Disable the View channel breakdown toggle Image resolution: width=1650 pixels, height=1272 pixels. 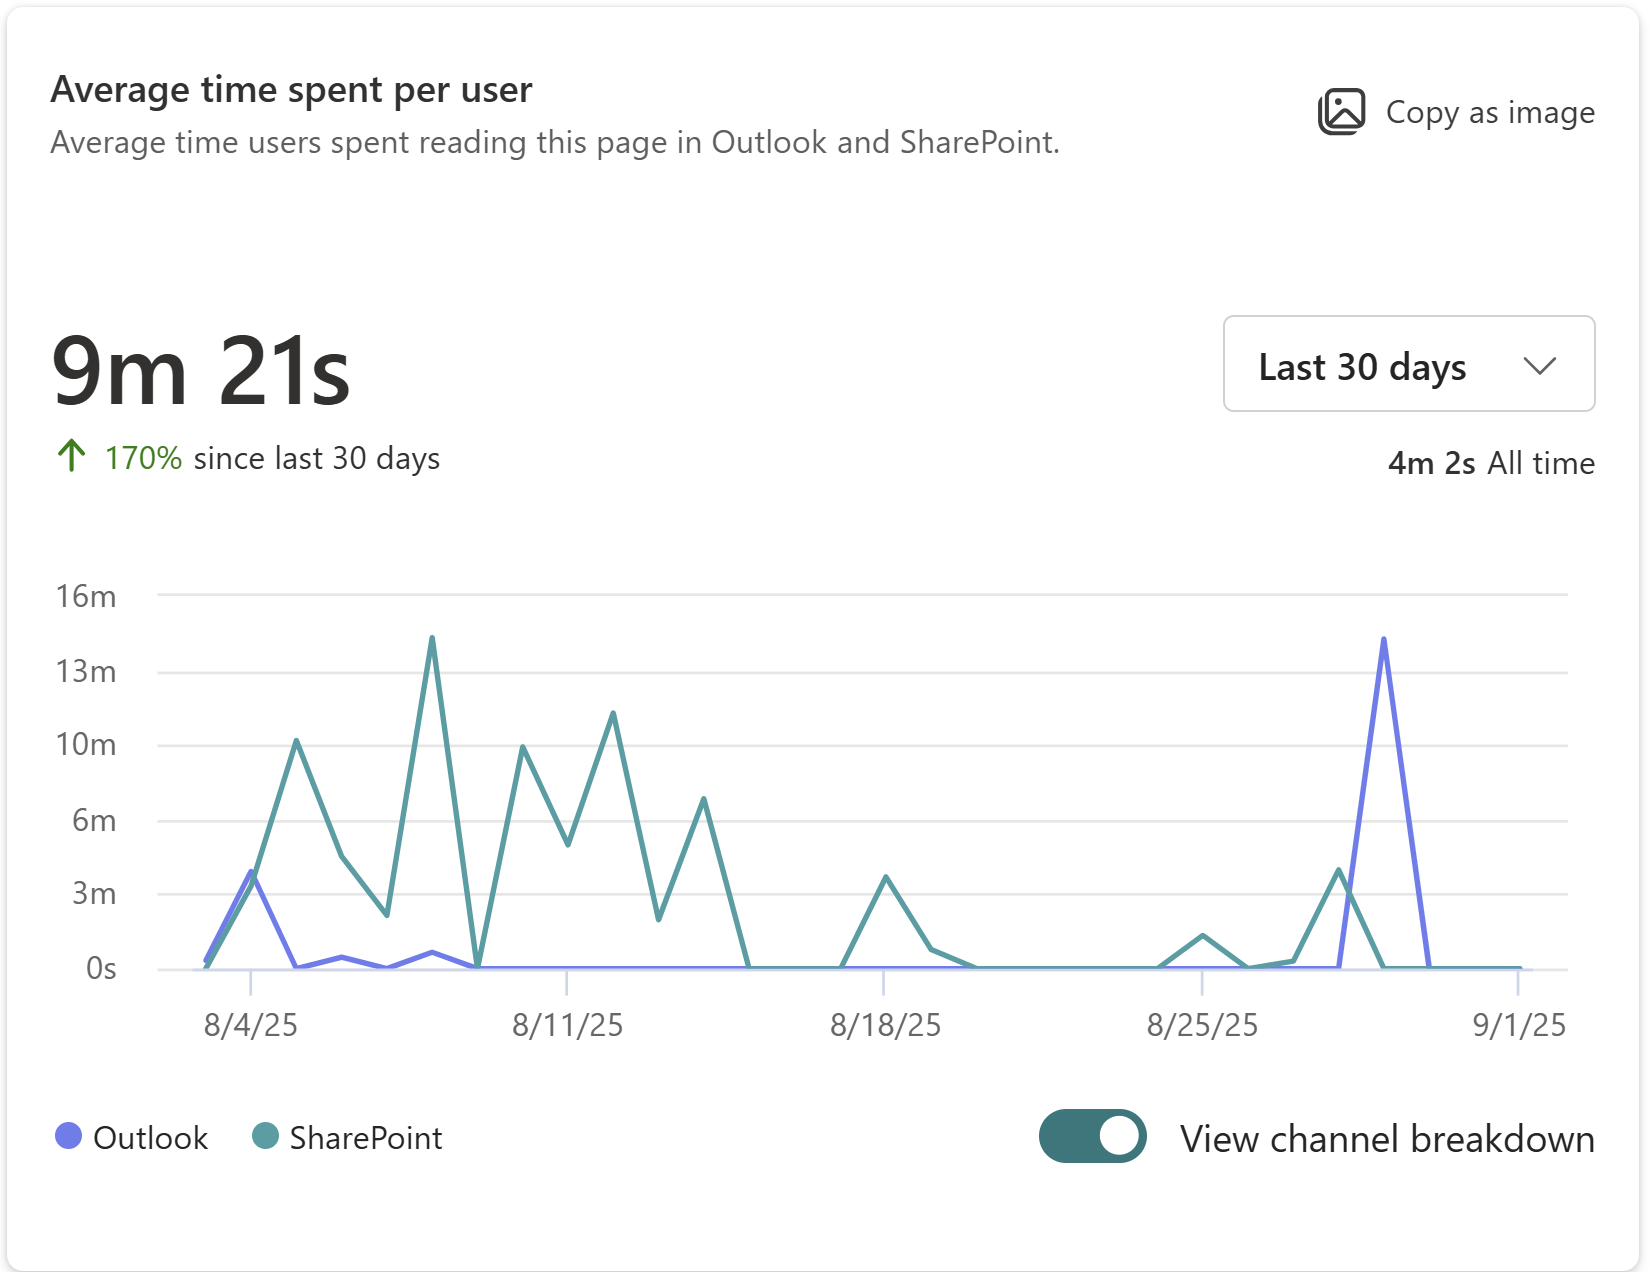[x=1092, y=1136]
